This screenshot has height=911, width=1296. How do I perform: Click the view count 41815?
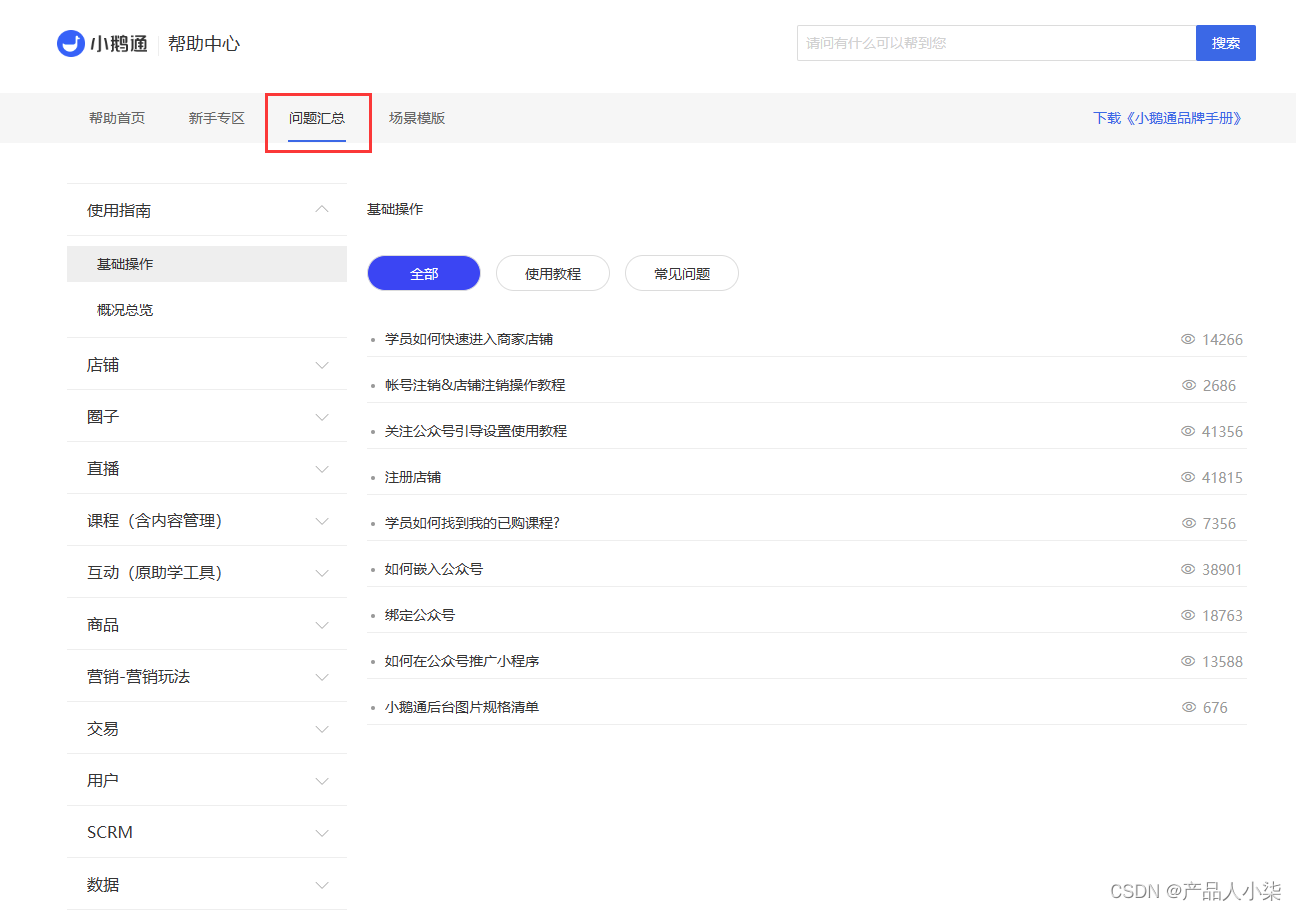pyautogui.click(x=1222, y=477)
